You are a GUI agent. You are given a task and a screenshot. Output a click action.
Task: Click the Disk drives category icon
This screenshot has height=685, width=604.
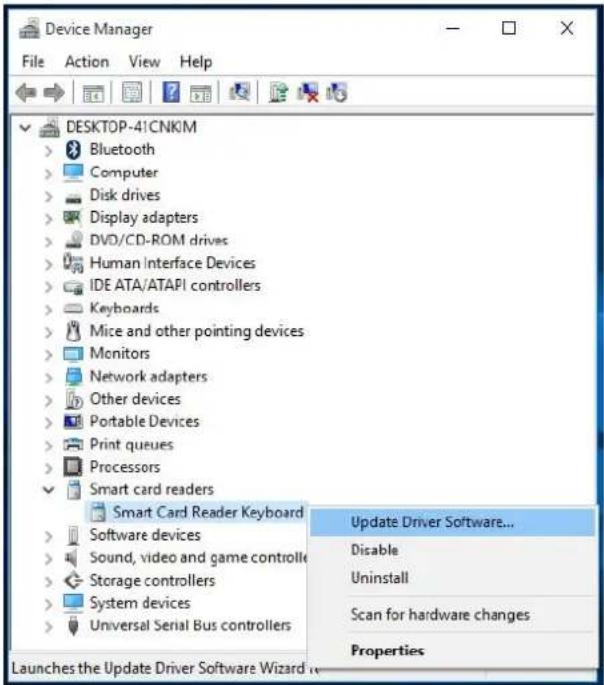point(73,199)
